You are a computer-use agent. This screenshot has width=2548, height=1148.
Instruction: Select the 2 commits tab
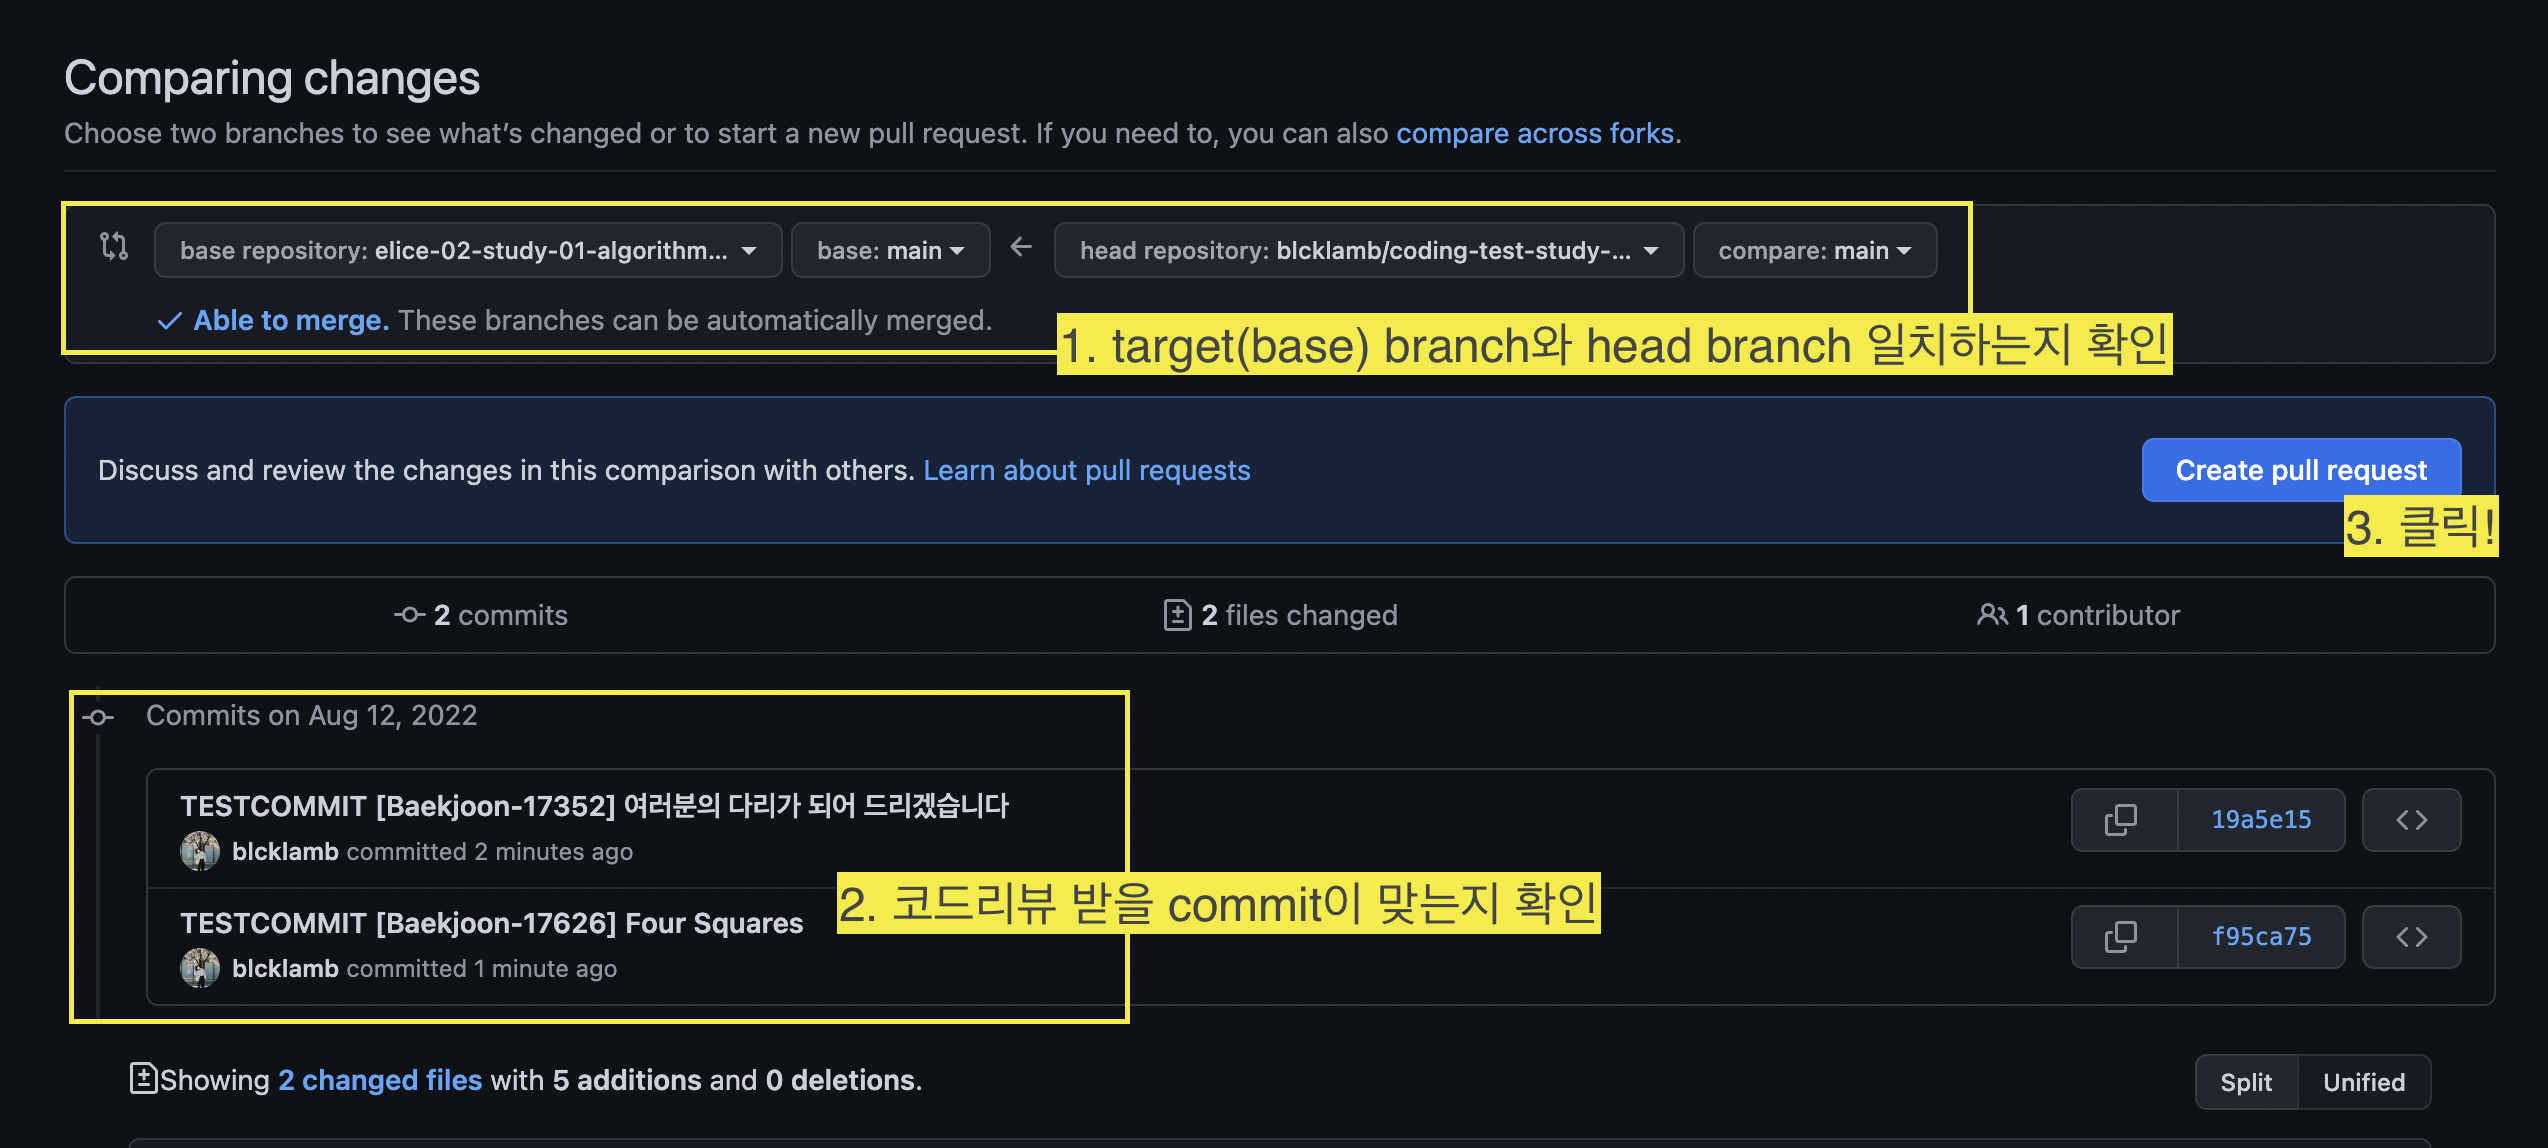click(x=482, y=615)
